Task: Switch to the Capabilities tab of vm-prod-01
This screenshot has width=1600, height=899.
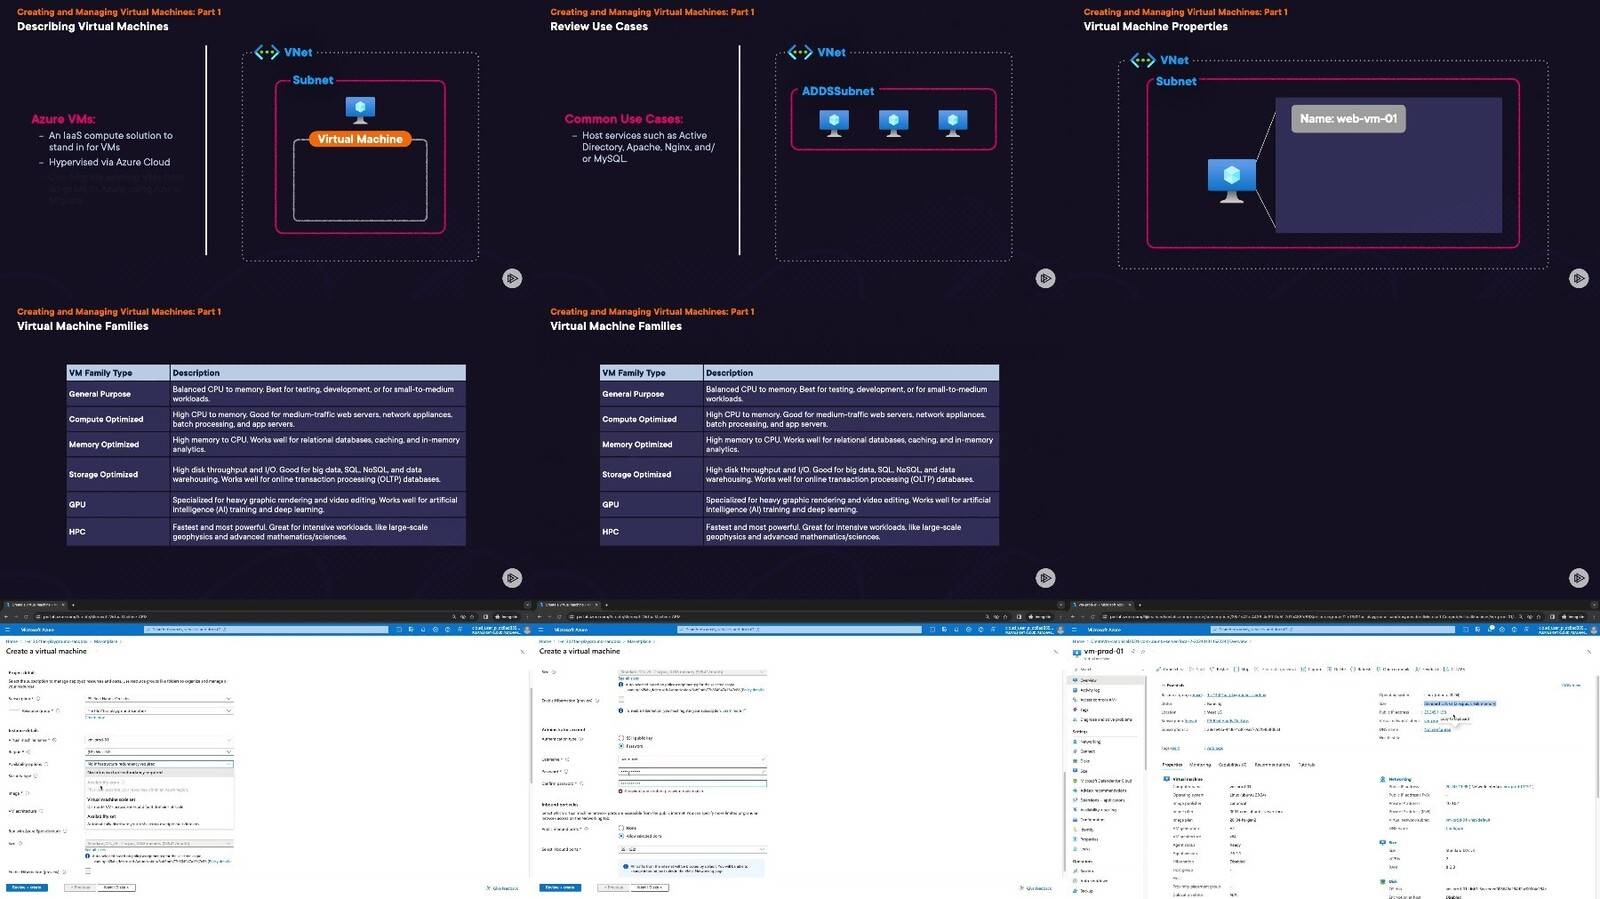Action: (1233, 765)
